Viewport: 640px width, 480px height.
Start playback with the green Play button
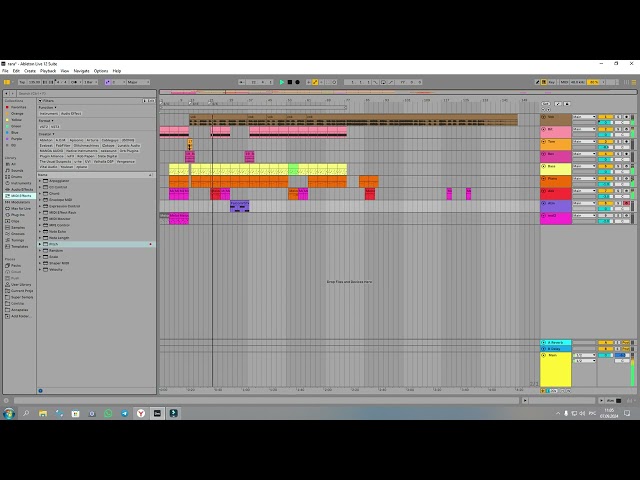coord(282,82)
